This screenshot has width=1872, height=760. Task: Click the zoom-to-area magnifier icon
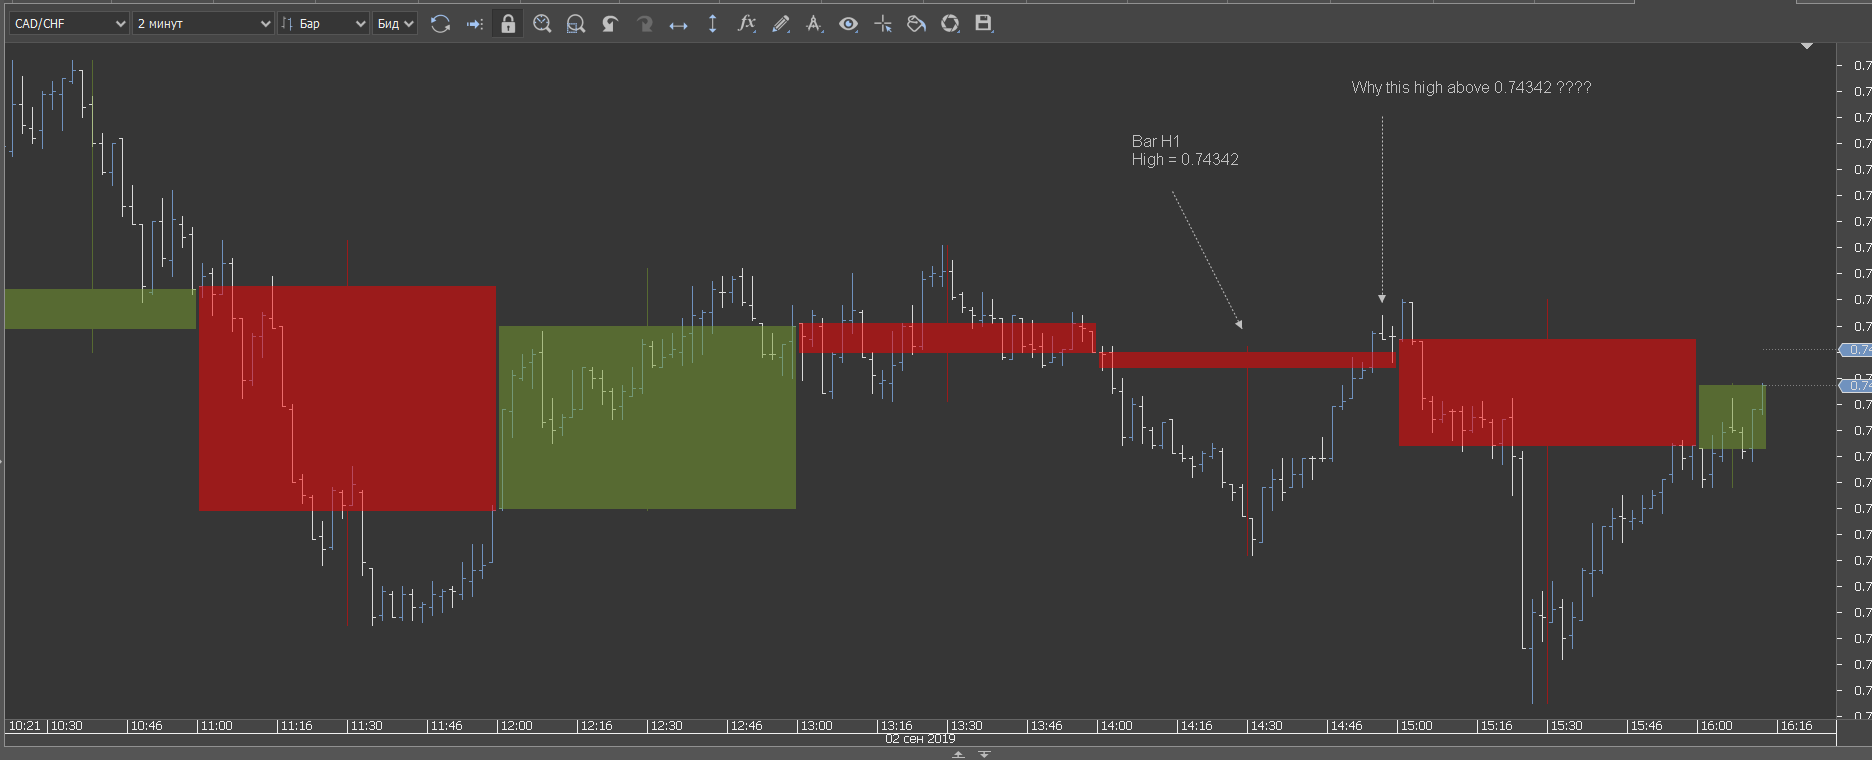tap(576, 23)
